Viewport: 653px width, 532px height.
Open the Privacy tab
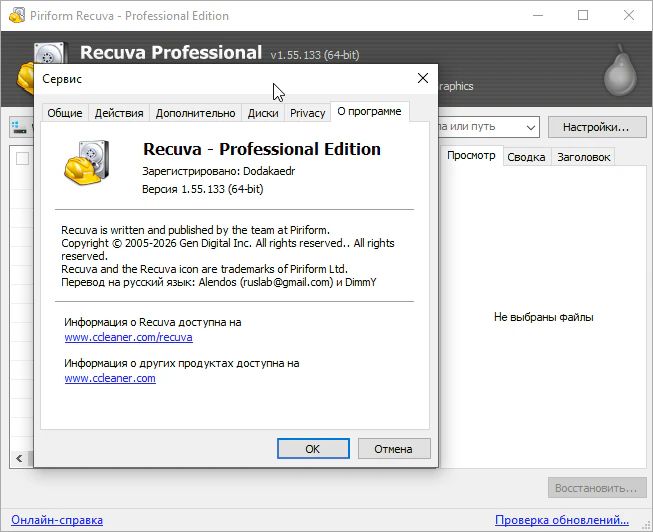coord(307,113)
